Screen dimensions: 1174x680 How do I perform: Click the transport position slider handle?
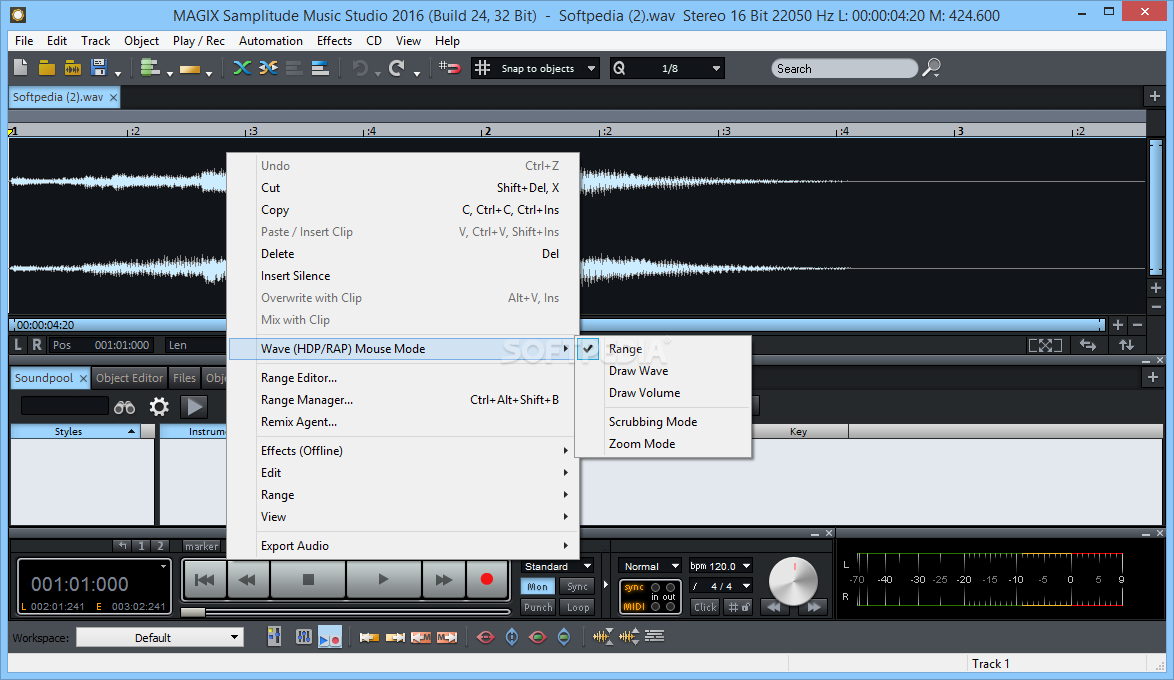point(193,612)
